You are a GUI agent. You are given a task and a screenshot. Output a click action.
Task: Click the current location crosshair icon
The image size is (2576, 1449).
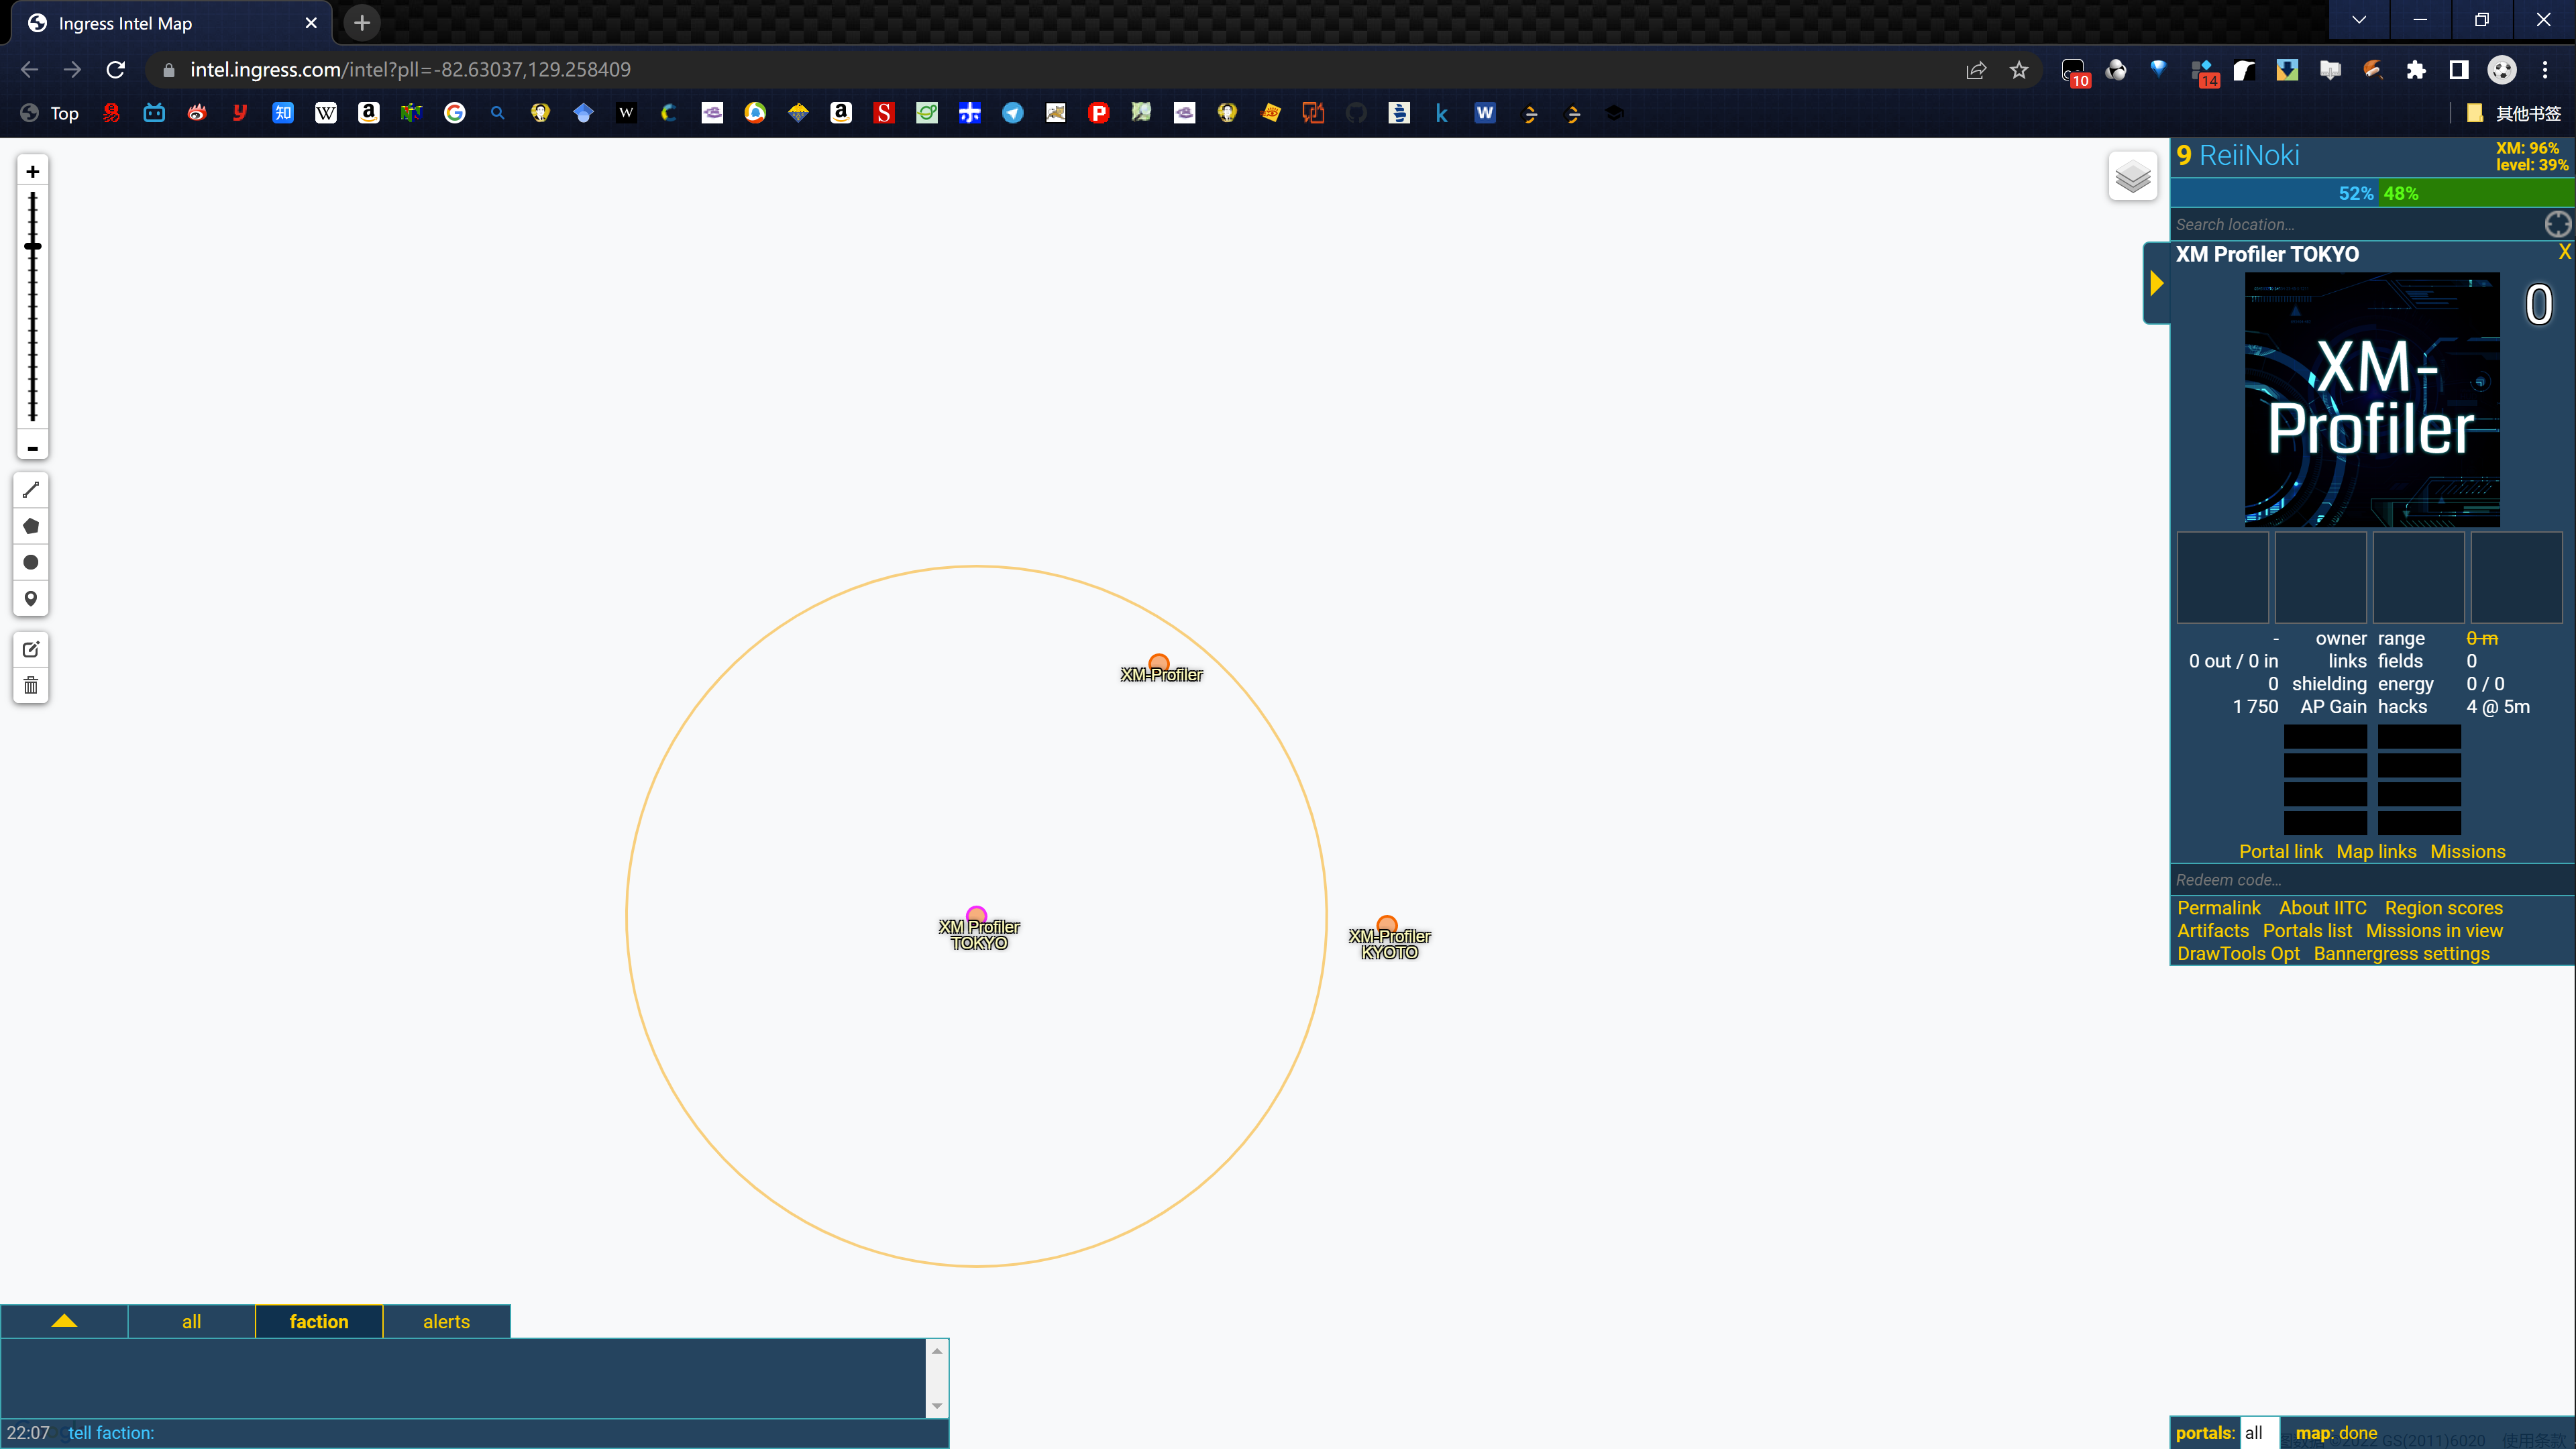[x=2557, y=224]
